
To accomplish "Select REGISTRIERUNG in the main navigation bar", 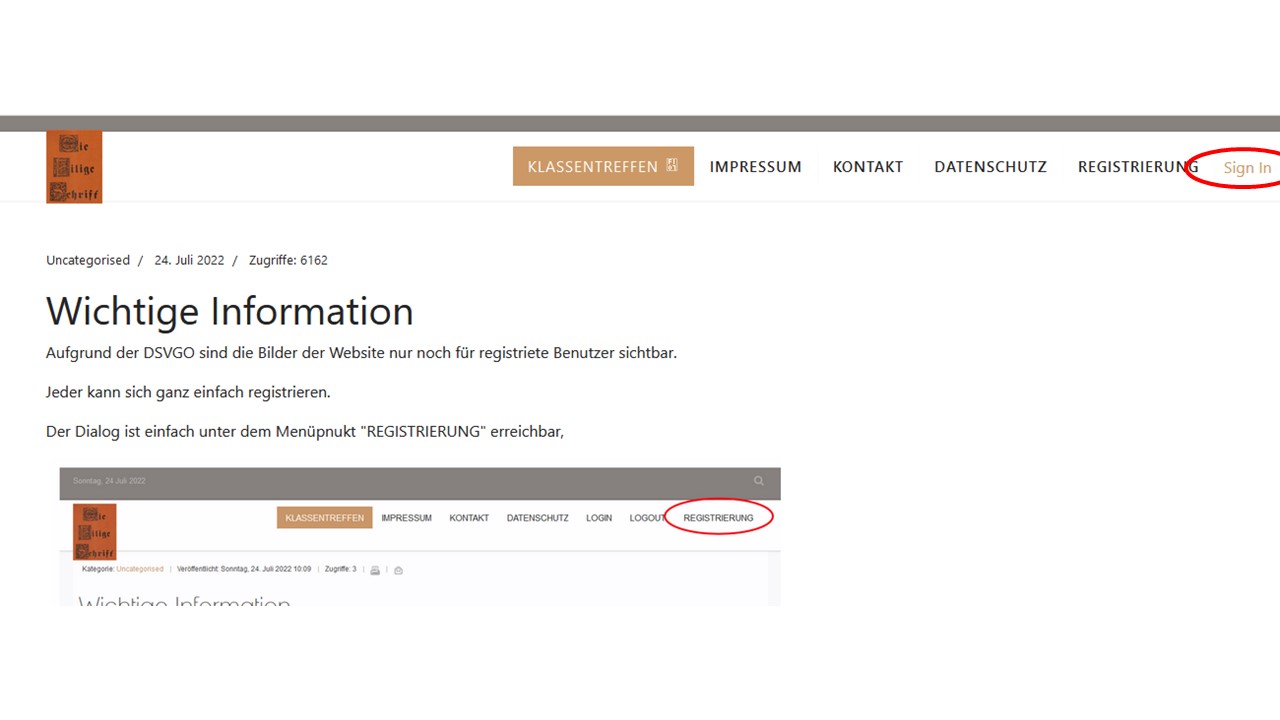I will (x=1137, y=167).
